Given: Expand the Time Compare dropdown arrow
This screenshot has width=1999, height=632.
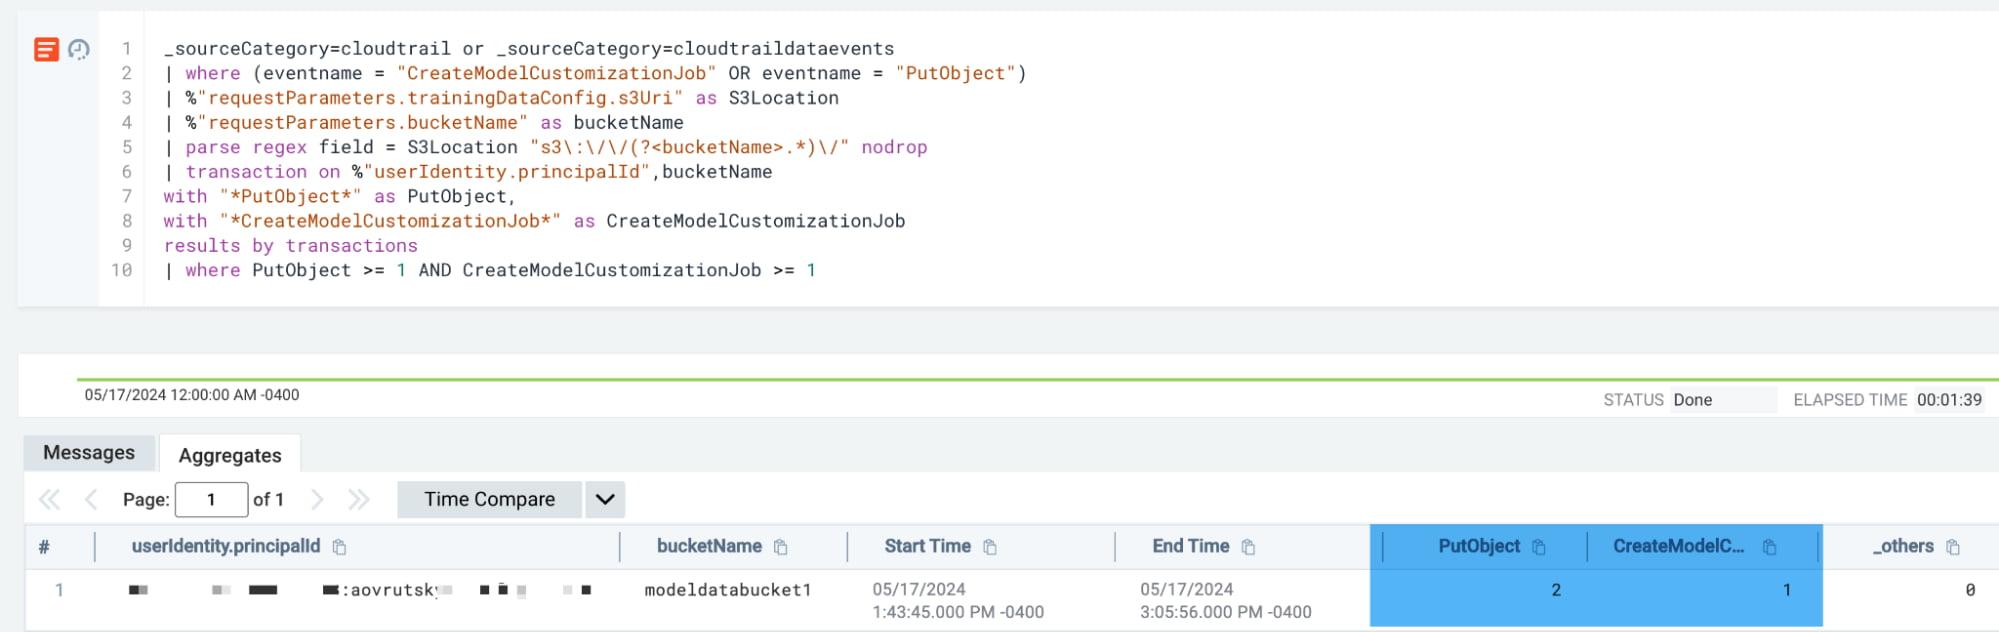Looking at the screenshot, I should (x=605, y=499).
